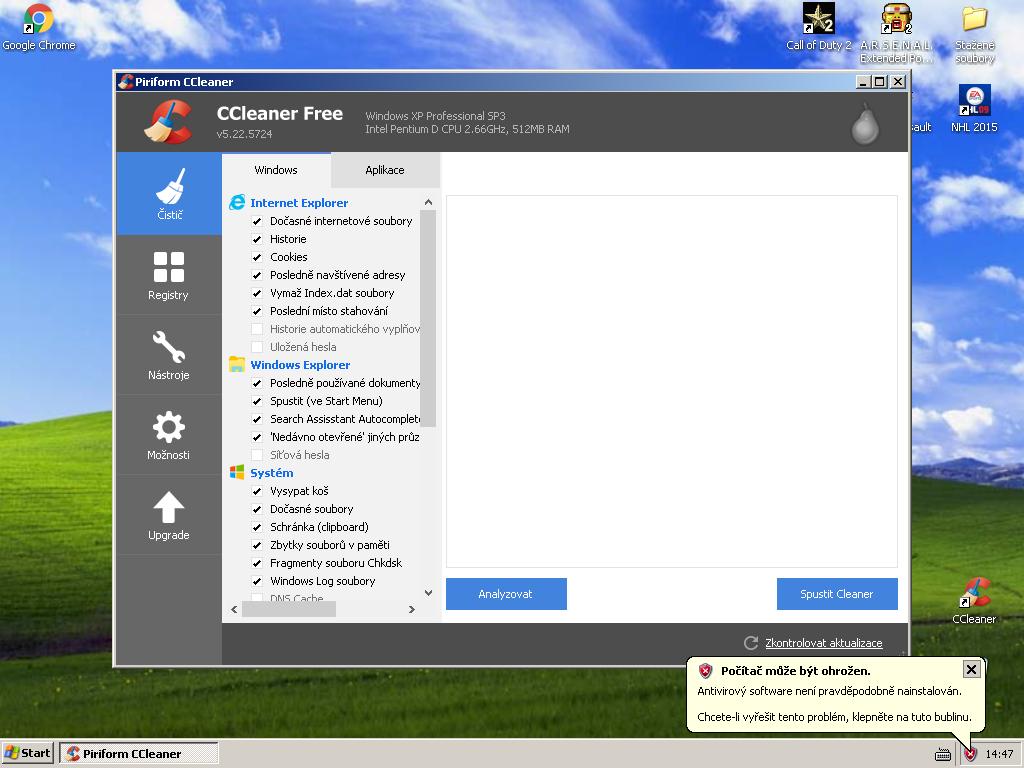Open Zkontrolovat aktualizace link
1024x768 pixels.
(x=824, y=643)
